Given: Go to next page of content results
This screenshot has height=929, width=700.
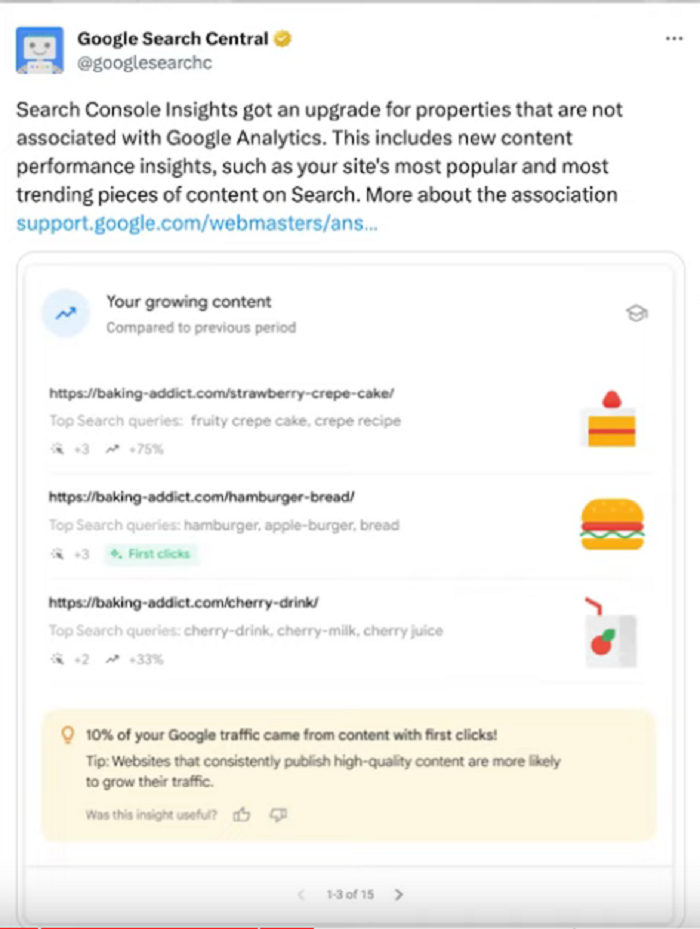Looking at the screenshot, I should click(398, 894).
